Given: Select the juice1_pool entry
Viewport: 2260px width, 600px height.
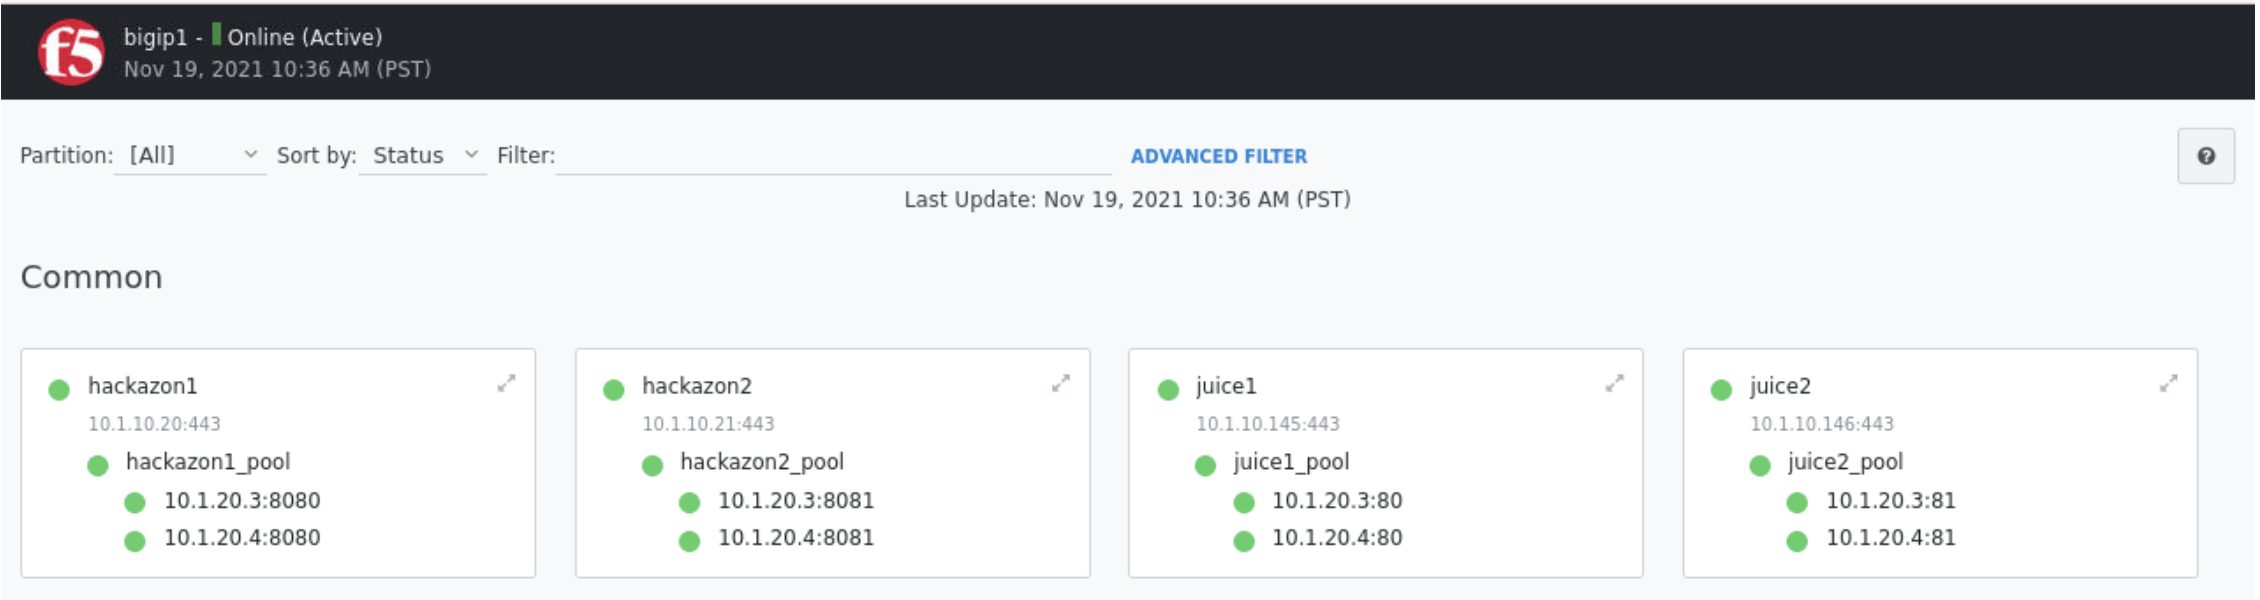Looking at the screenshot, I should [x=1291, y=462].
